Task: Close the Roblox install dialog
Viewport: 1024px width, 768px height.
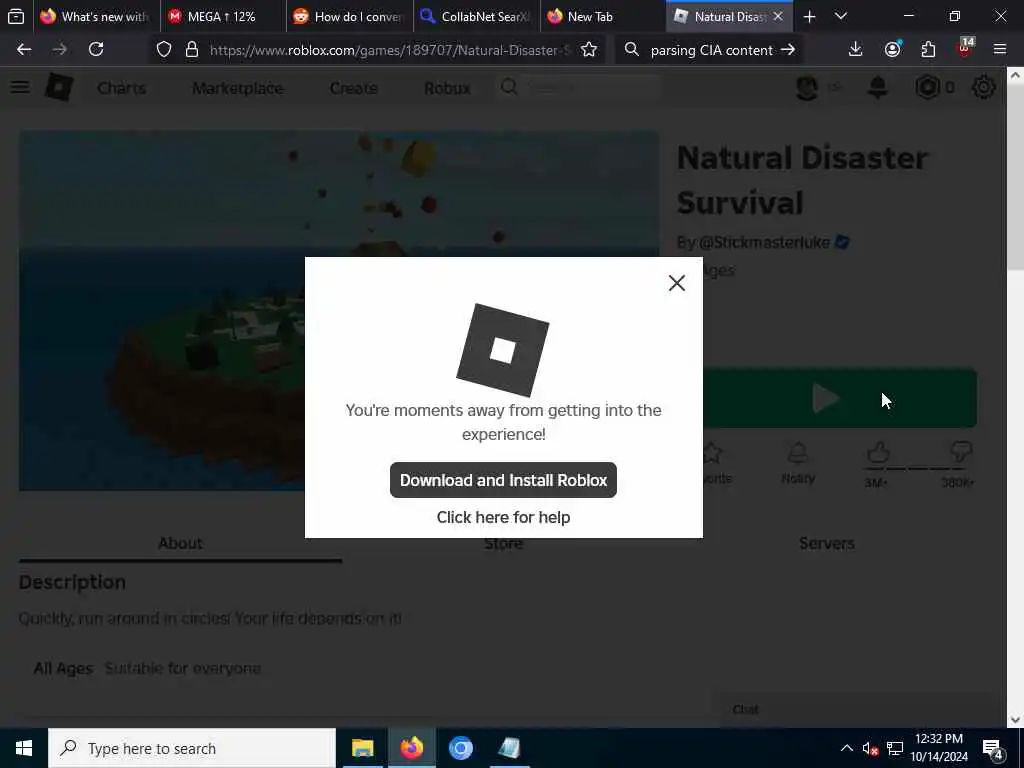Action: 677,283
